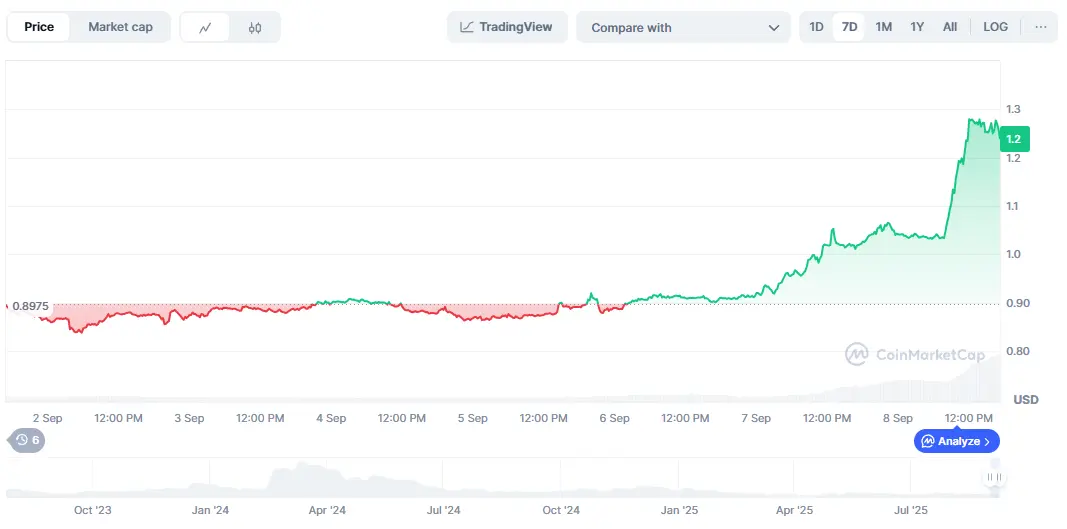Open the three-dot more options menu
1067x529 pixels.
[x=1041, y=27]
